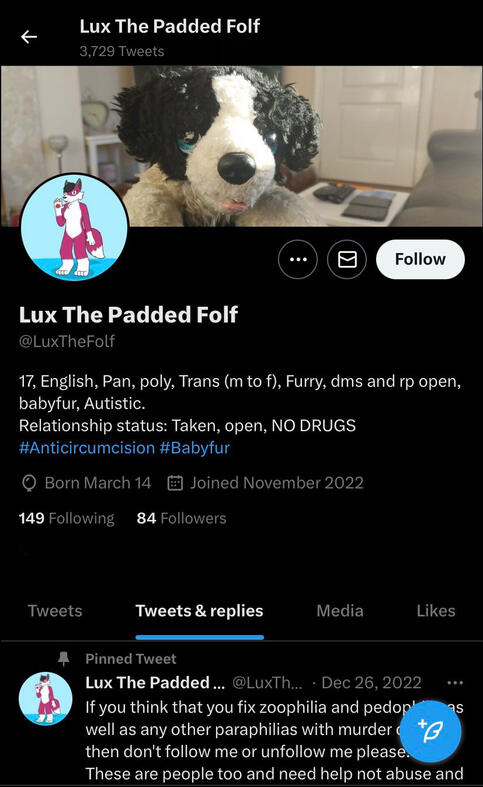Screen dimensions: 483x787
Task: Tap the pin icon beside Pinned Tweet
Action: click(x=64, y=659)
